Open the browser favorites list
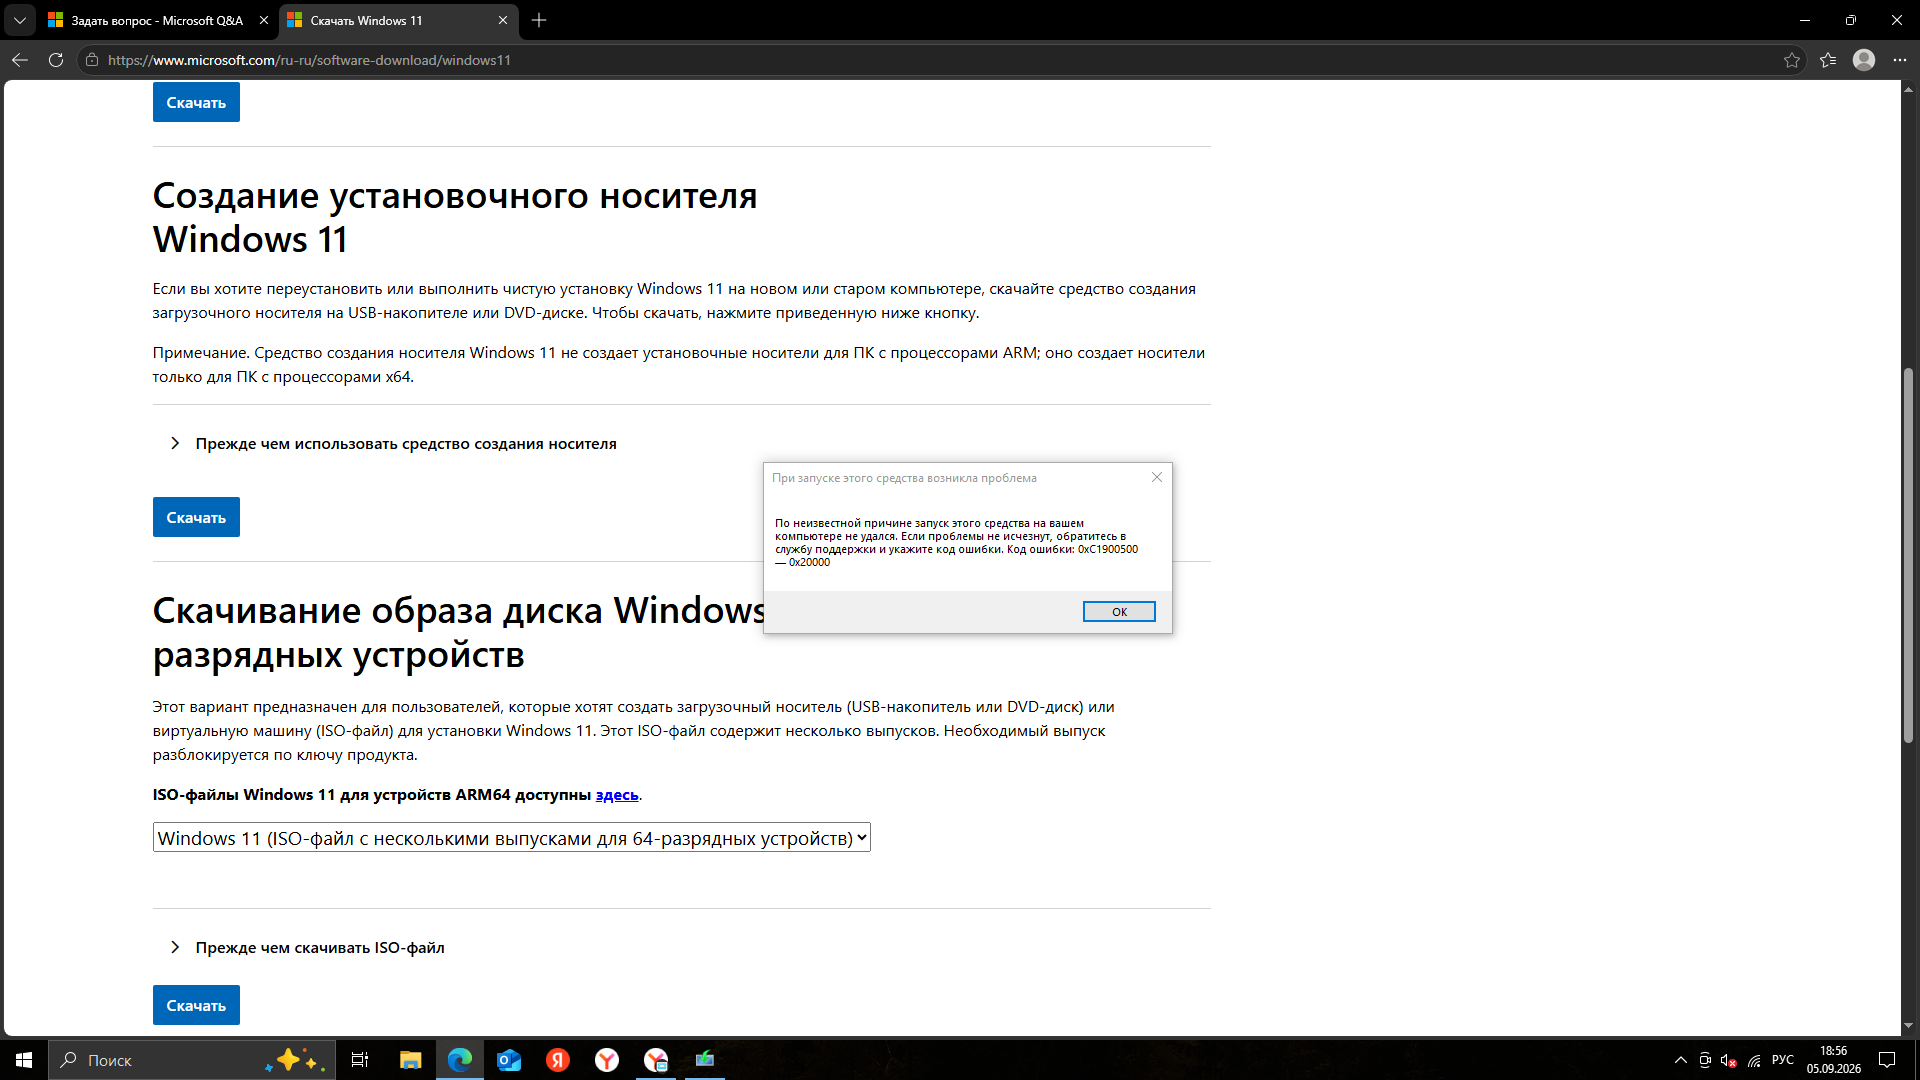This screenshot has height=1080, width=1920. click(x=1828, y=60)
